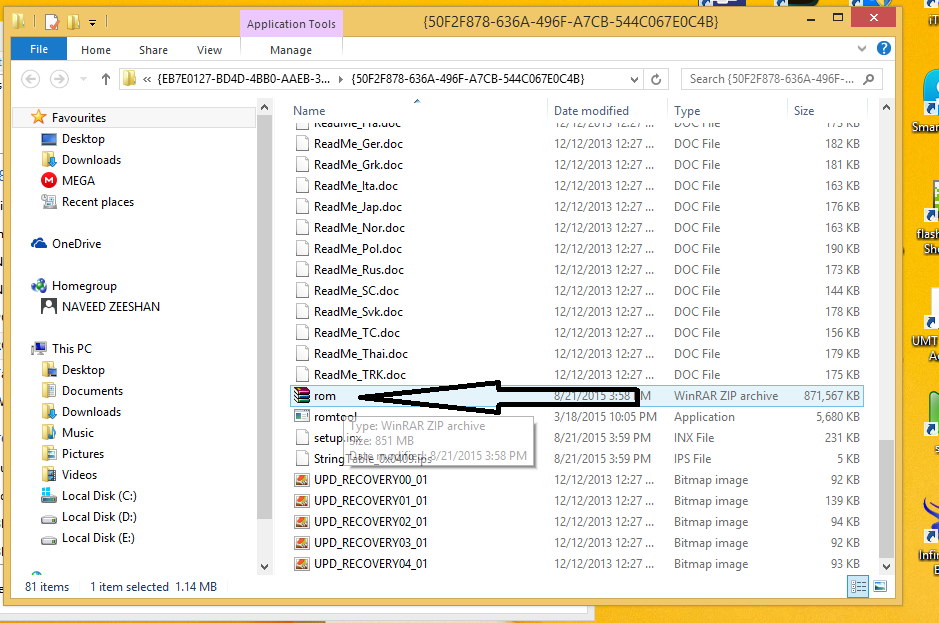Select This PC in the navigation pane
939x623 pixels.
(x=71, y=349)
